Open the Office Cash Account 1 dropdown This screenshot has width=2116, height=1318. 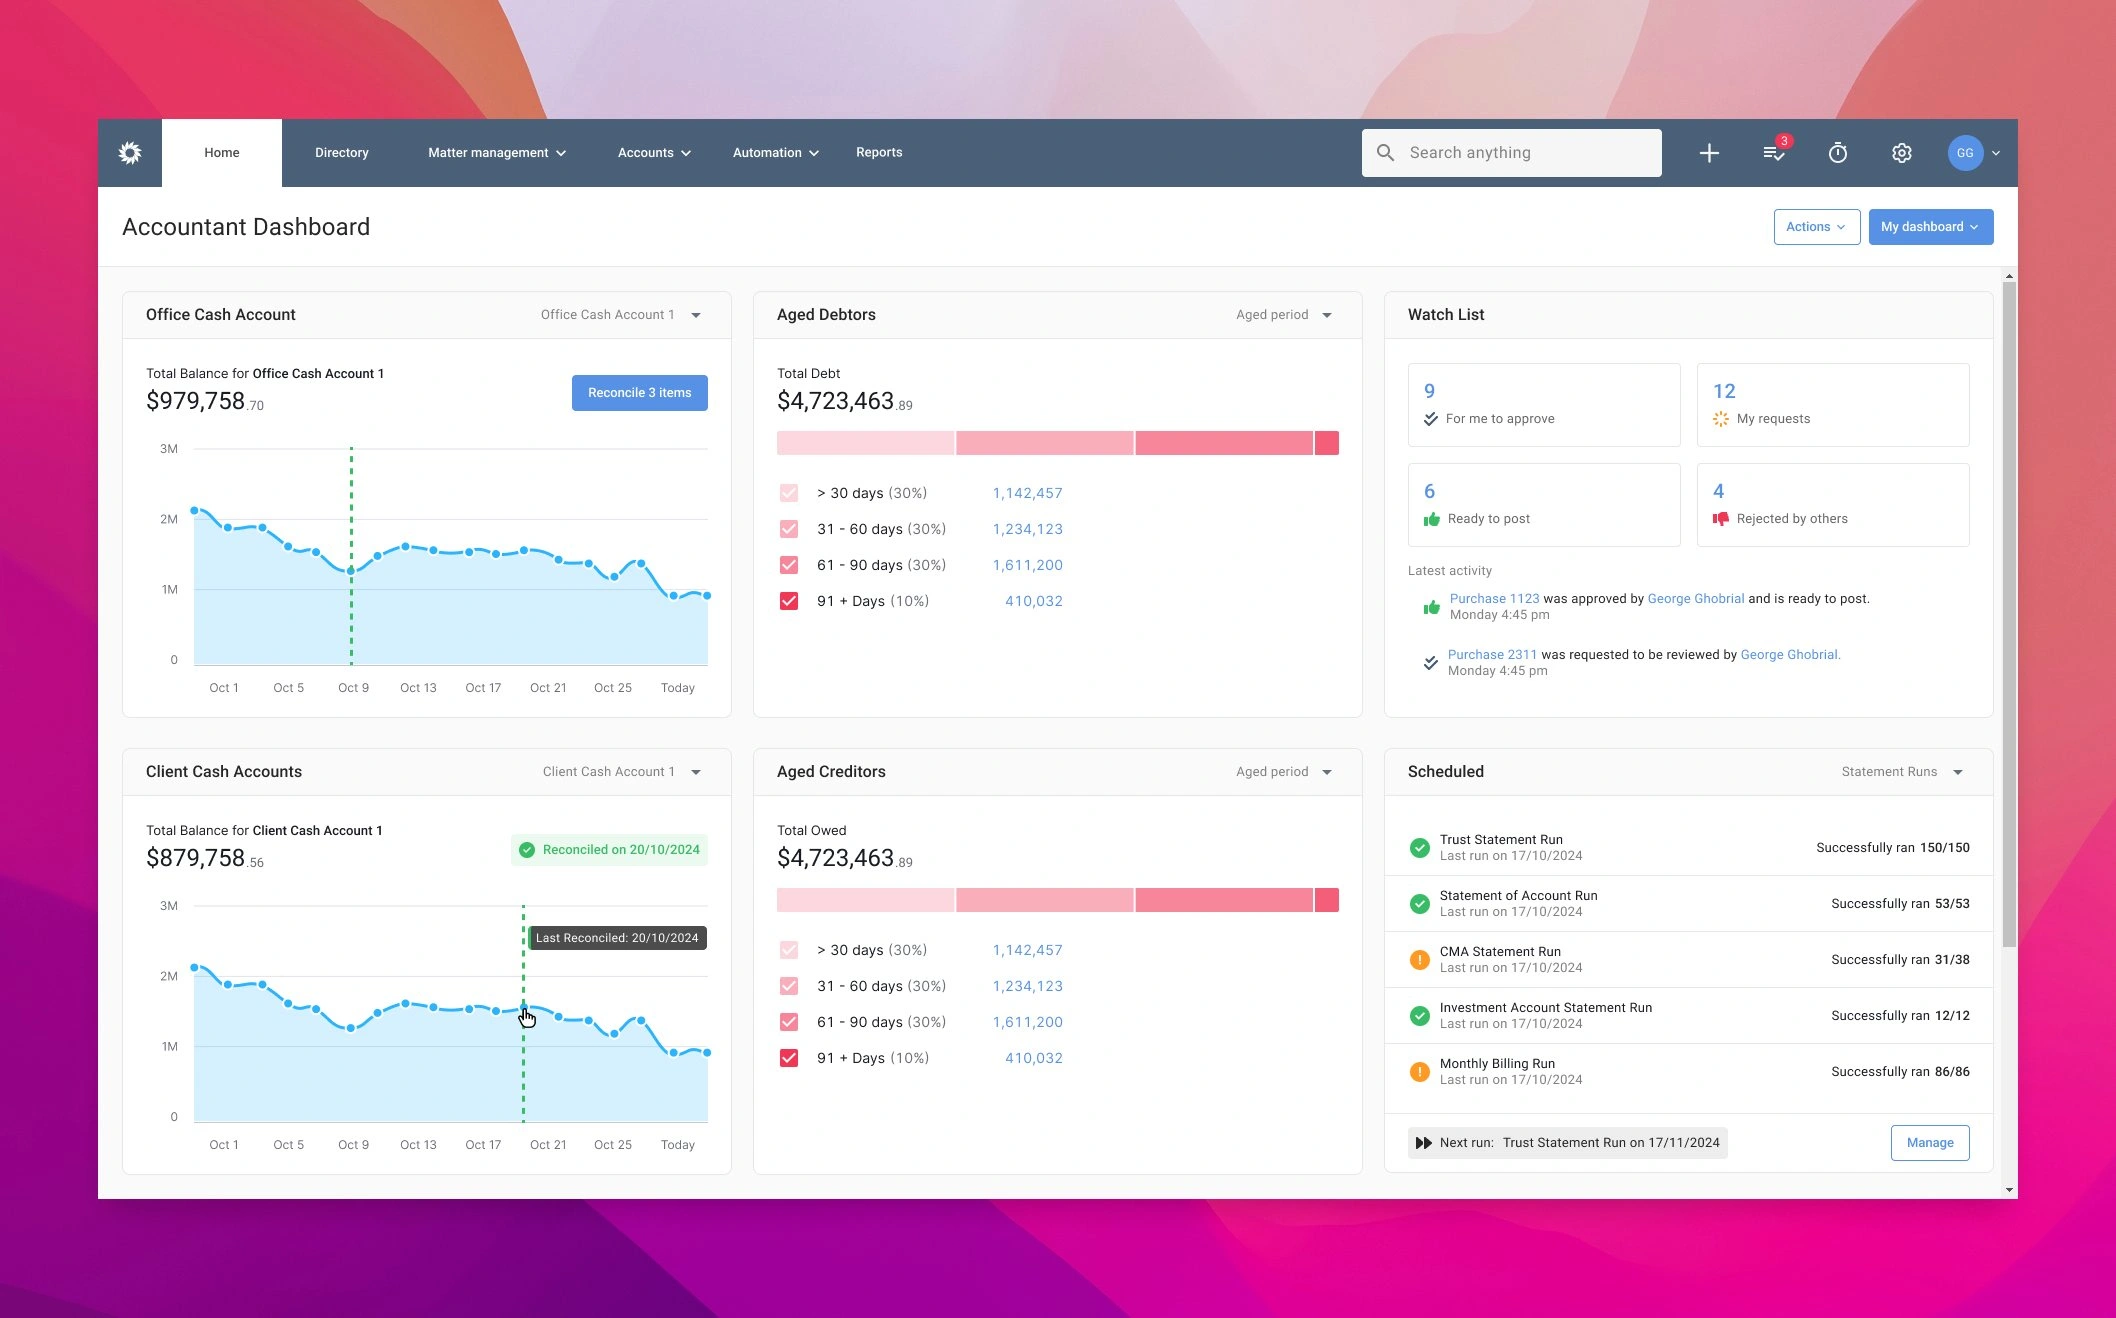(x=619, y=314)
